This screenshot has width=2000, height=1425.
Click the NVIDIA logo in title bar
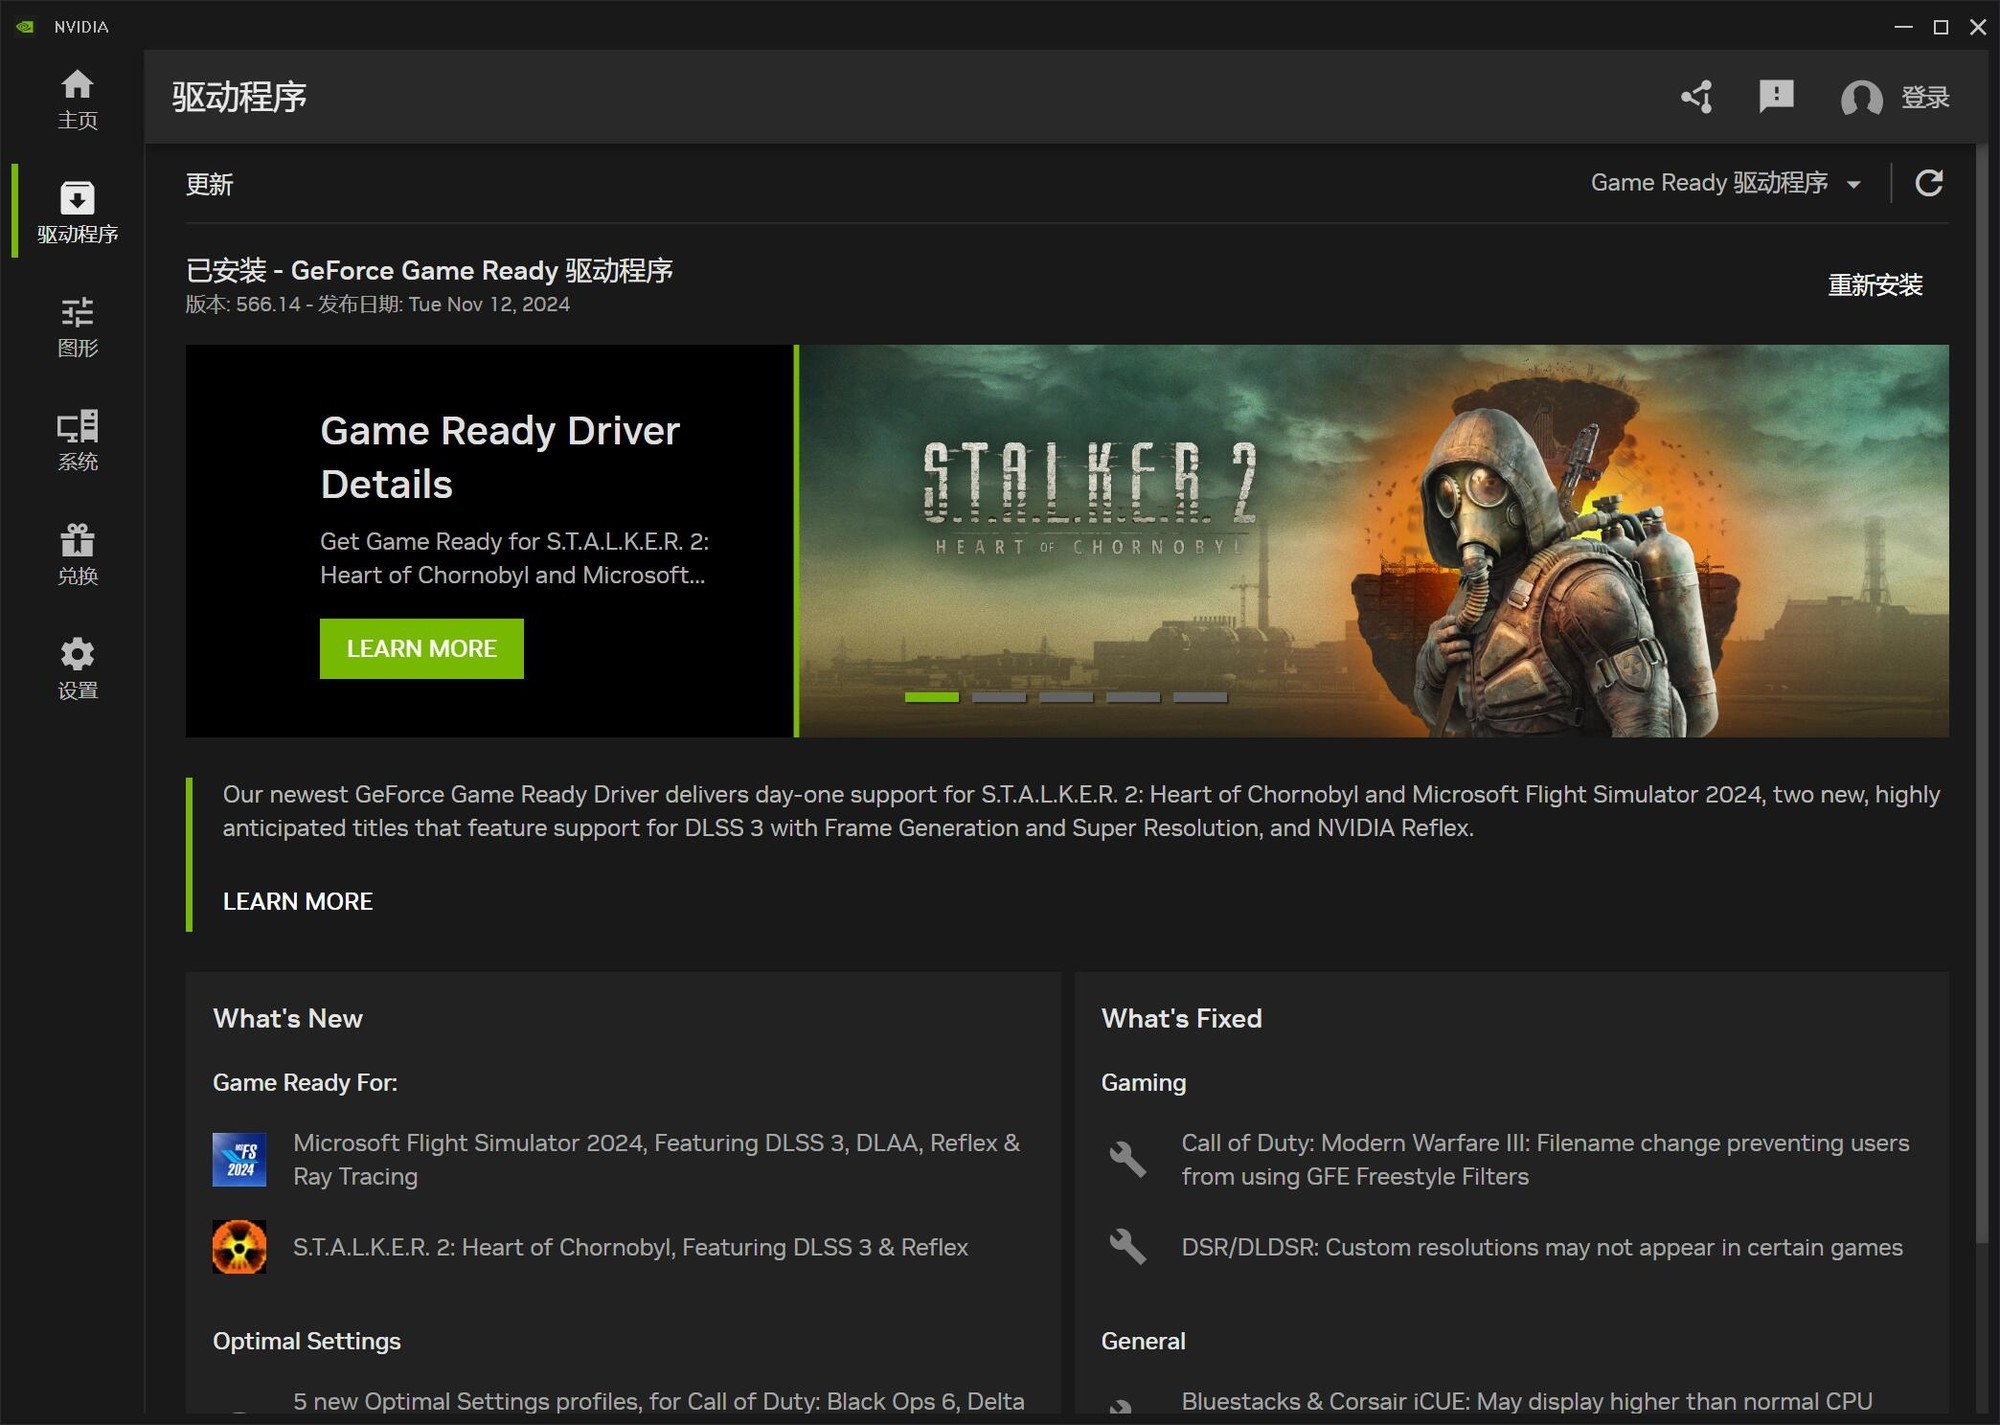(x=24, y=26)
